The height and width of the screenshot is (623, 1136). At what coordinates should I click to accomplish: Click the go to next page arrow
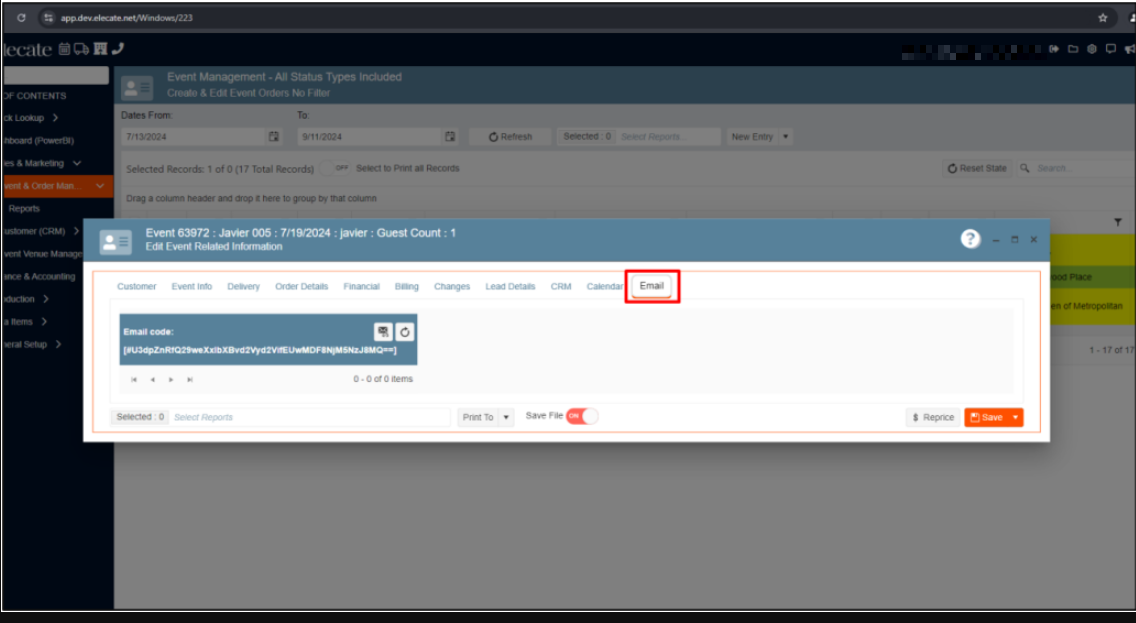point(171,380)
